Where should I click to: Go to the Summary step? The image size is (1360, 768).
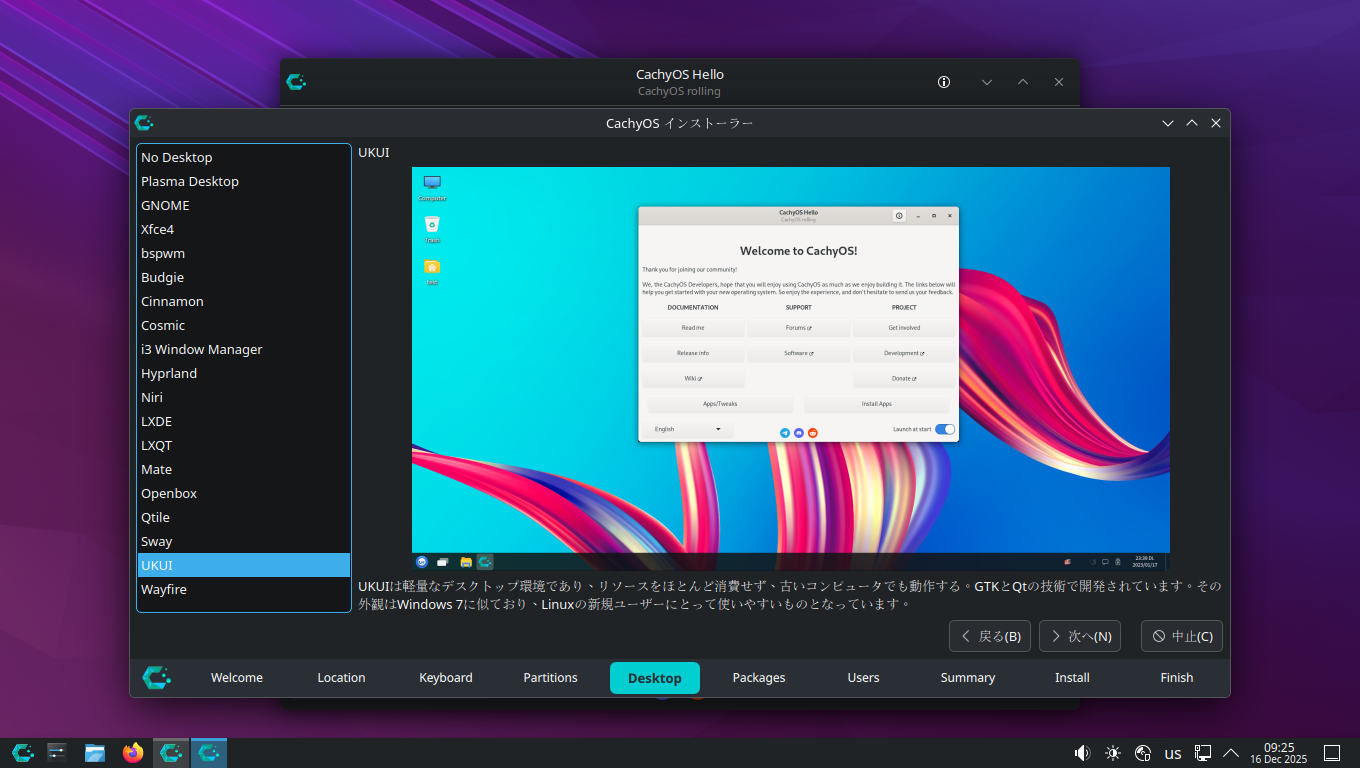968,677
